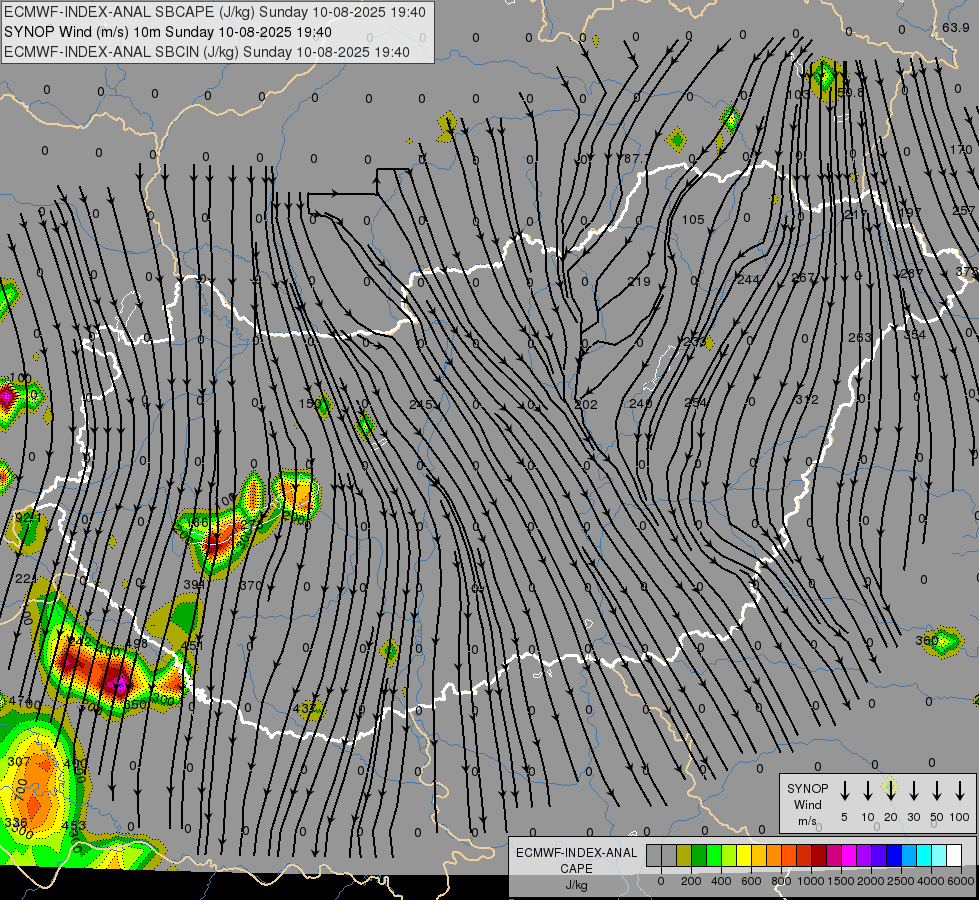Click the 360 value beside the green cell
Screen dimensions: 979x900
click(x=927, y=641)
